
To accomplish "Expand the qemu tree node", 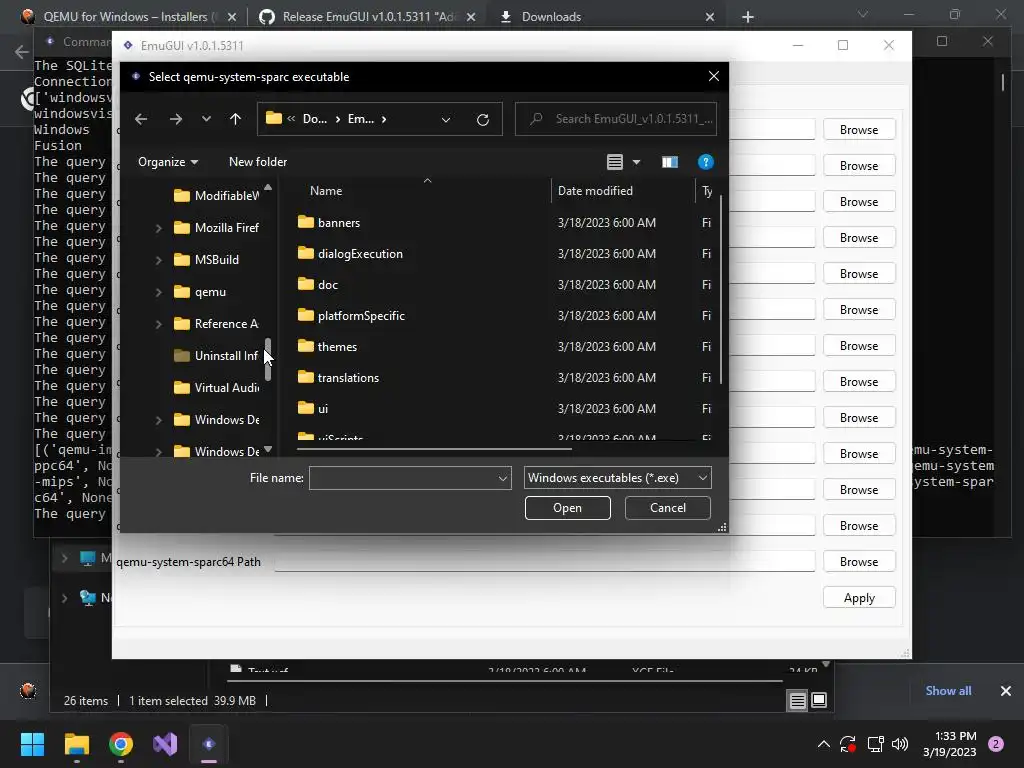I will tap(159, 292).
